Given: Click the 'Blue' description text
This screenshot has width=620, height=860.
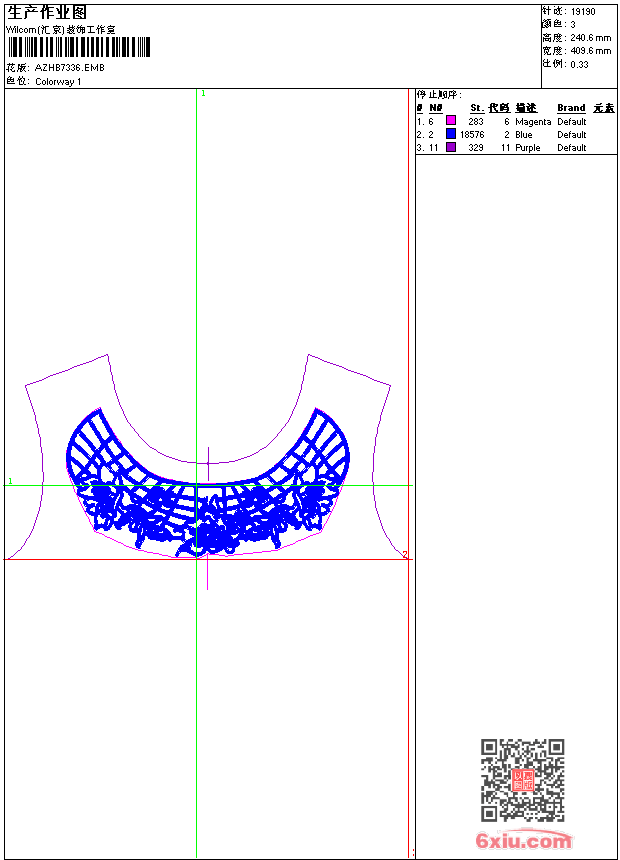Looking at the screenshot, I should coord(523,135).
